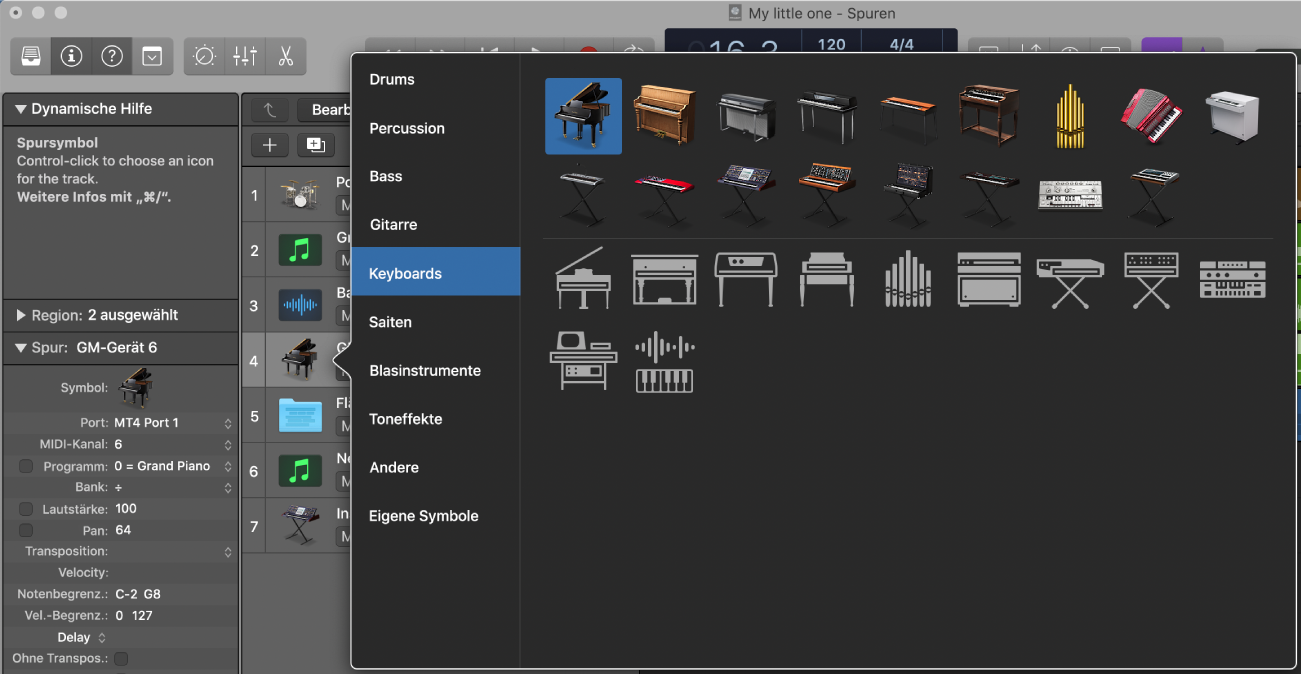The height and width of the screenshot is (676, 1301).
Task: Open the Blasinstrumente category
Action: 425,370
